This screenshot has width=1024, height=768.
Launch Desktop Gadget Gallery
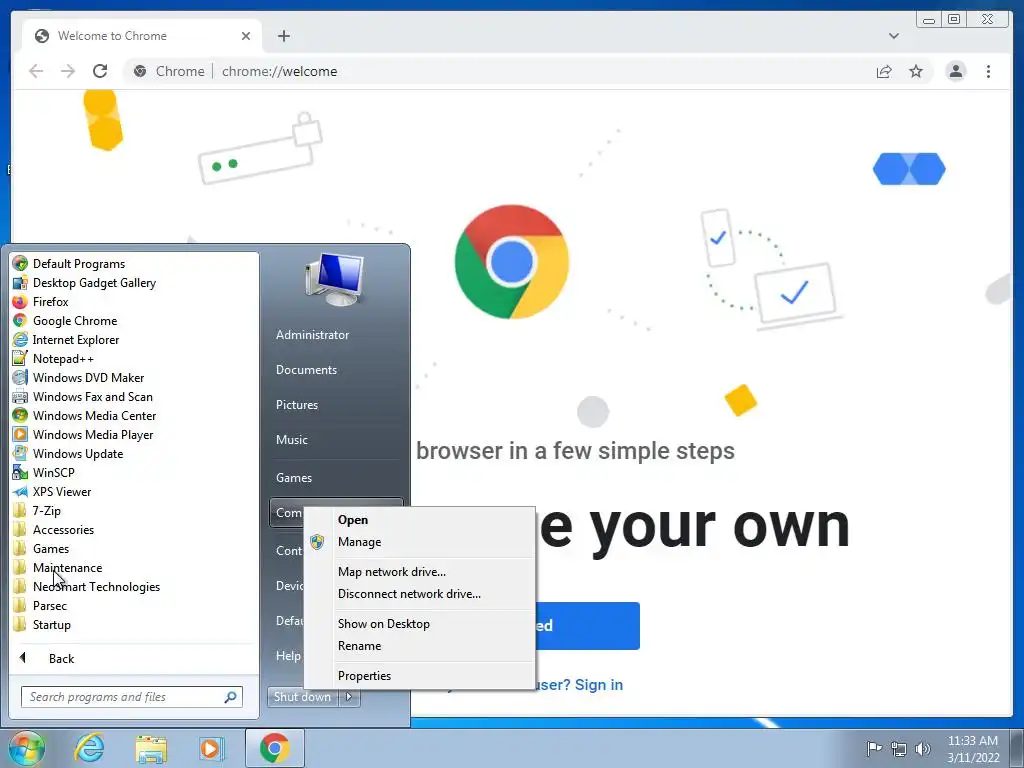[84, 283]
